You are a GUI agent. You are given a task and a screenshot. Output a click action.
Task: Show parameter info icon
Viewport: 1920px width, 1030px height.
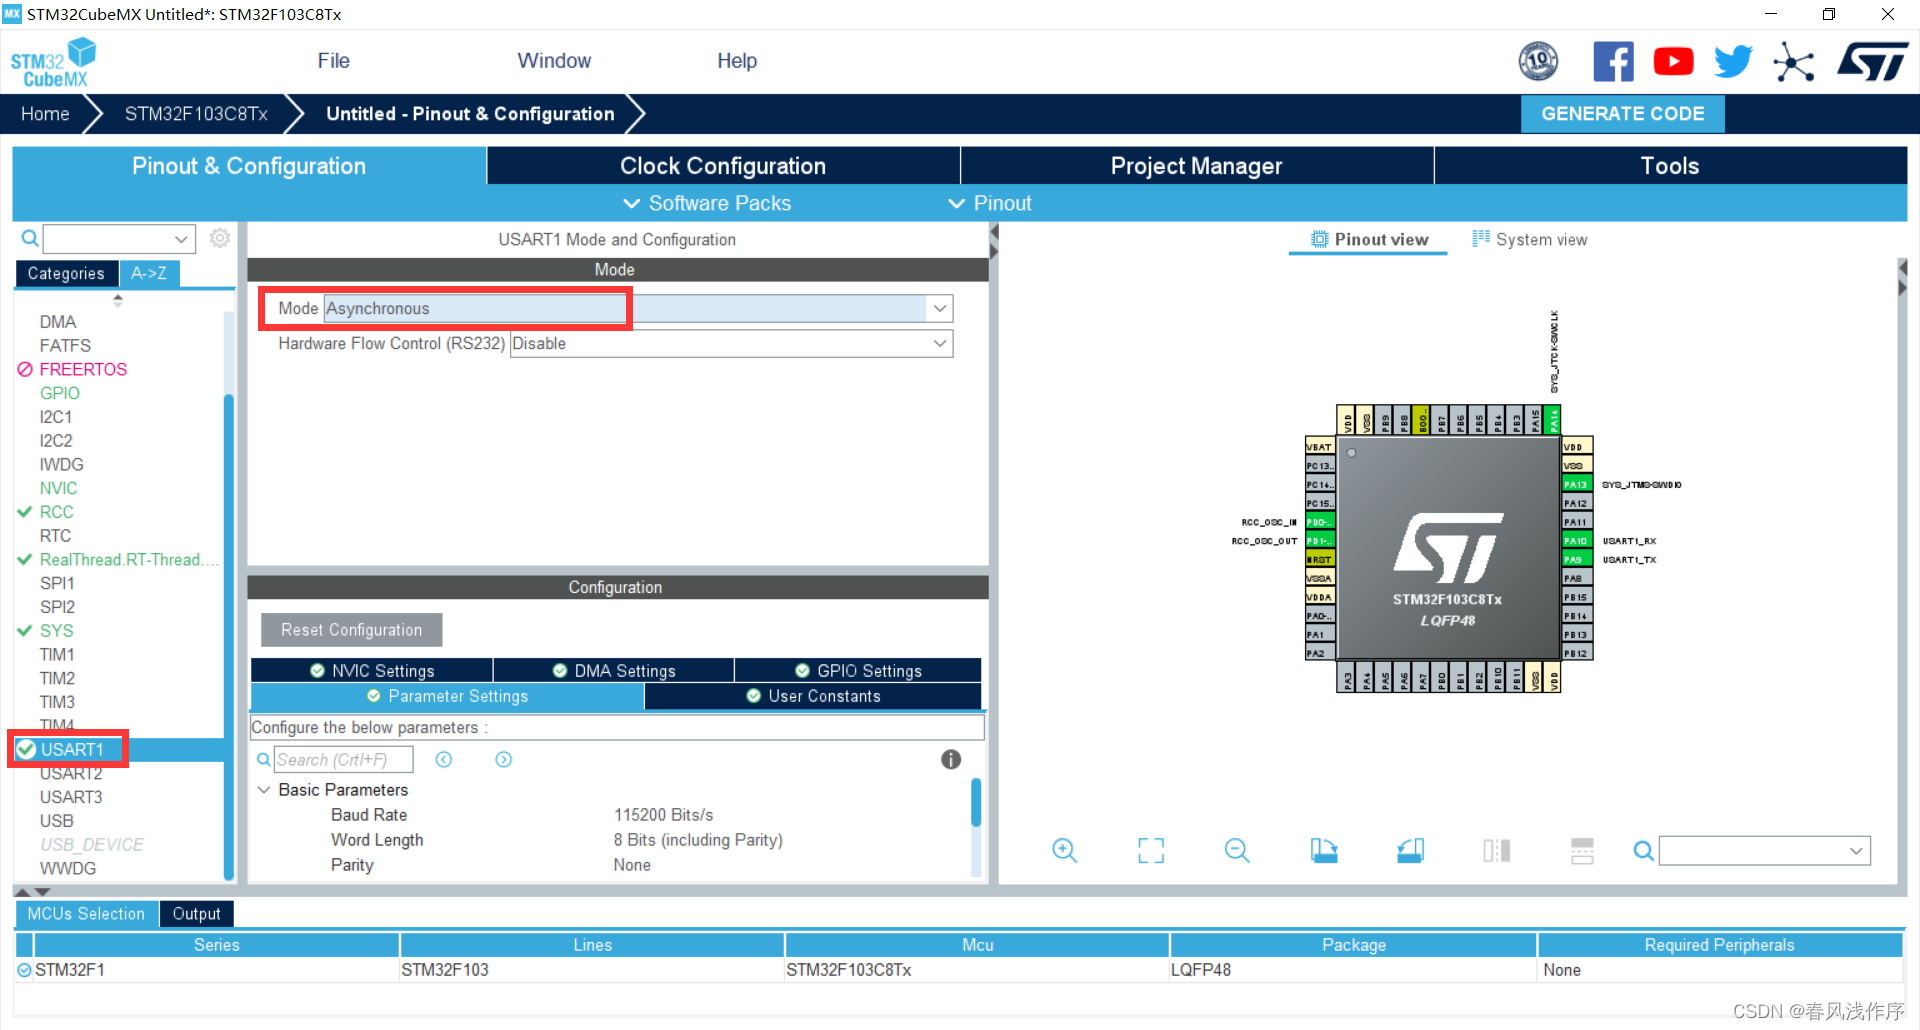[x=951, y=760]
